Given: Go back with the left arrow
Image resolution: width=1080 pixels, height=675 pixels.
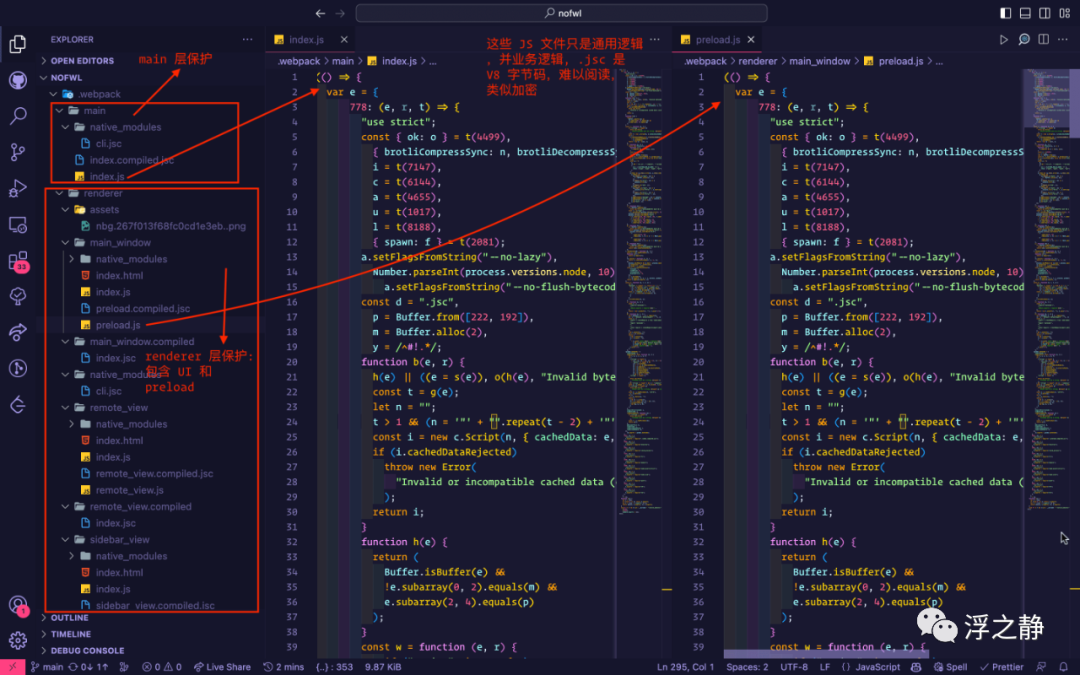Looking at the screenshot, I should coord(320,13).
